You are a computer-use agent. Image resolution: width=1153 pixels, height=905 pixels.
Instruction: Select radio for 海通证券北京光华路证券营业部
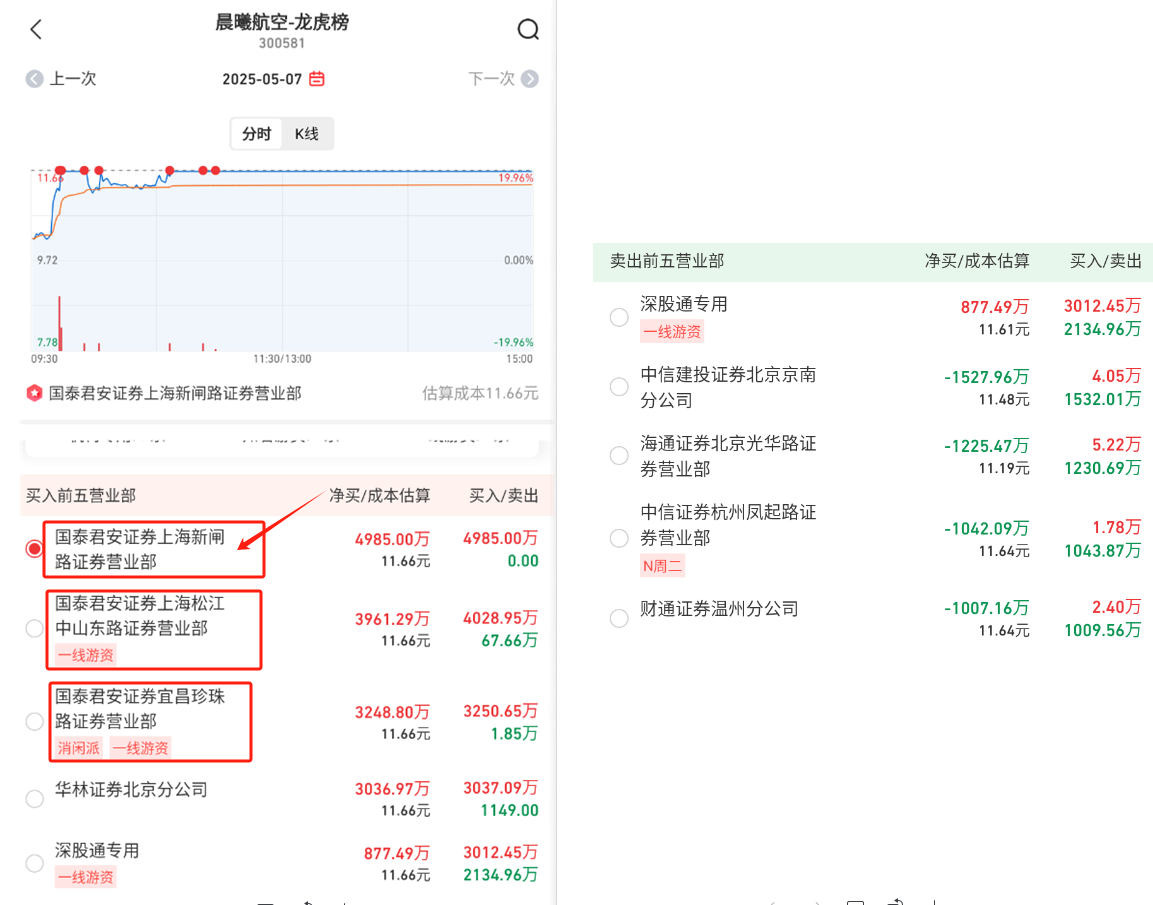619,456
